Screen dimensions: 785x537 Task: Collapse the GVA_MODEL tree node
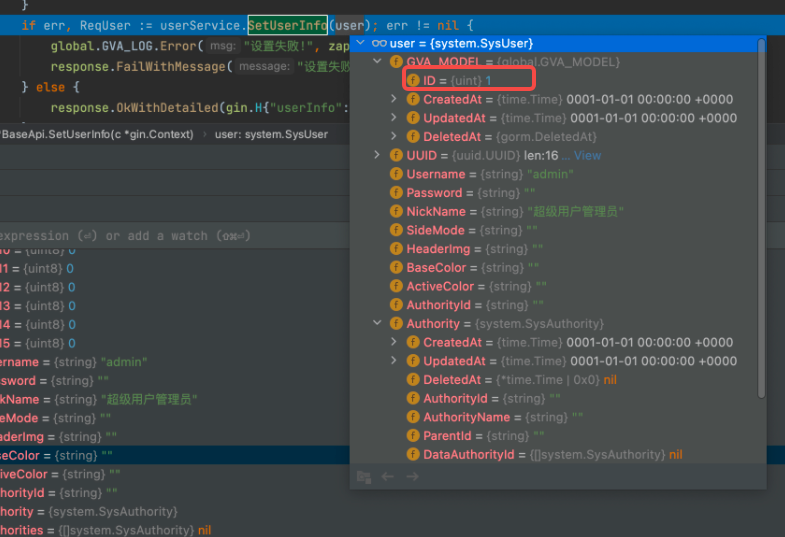(377, 62)
